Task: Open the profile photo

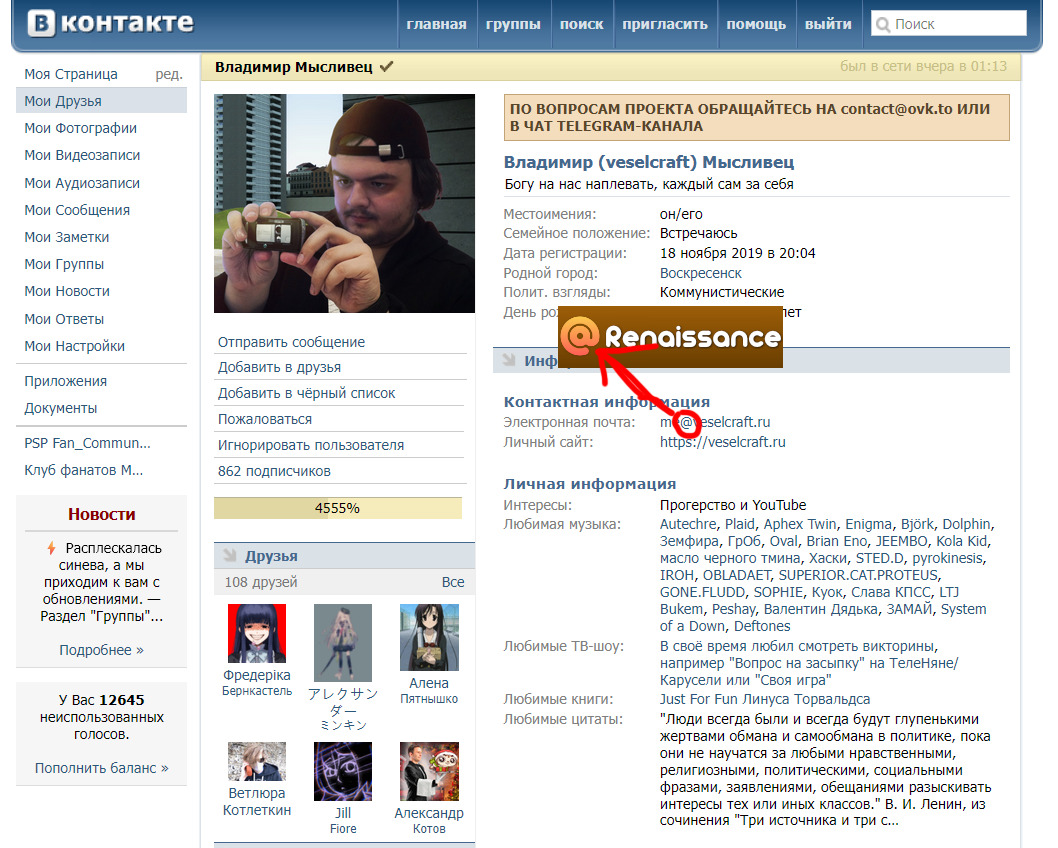Action: click(344, 203)
